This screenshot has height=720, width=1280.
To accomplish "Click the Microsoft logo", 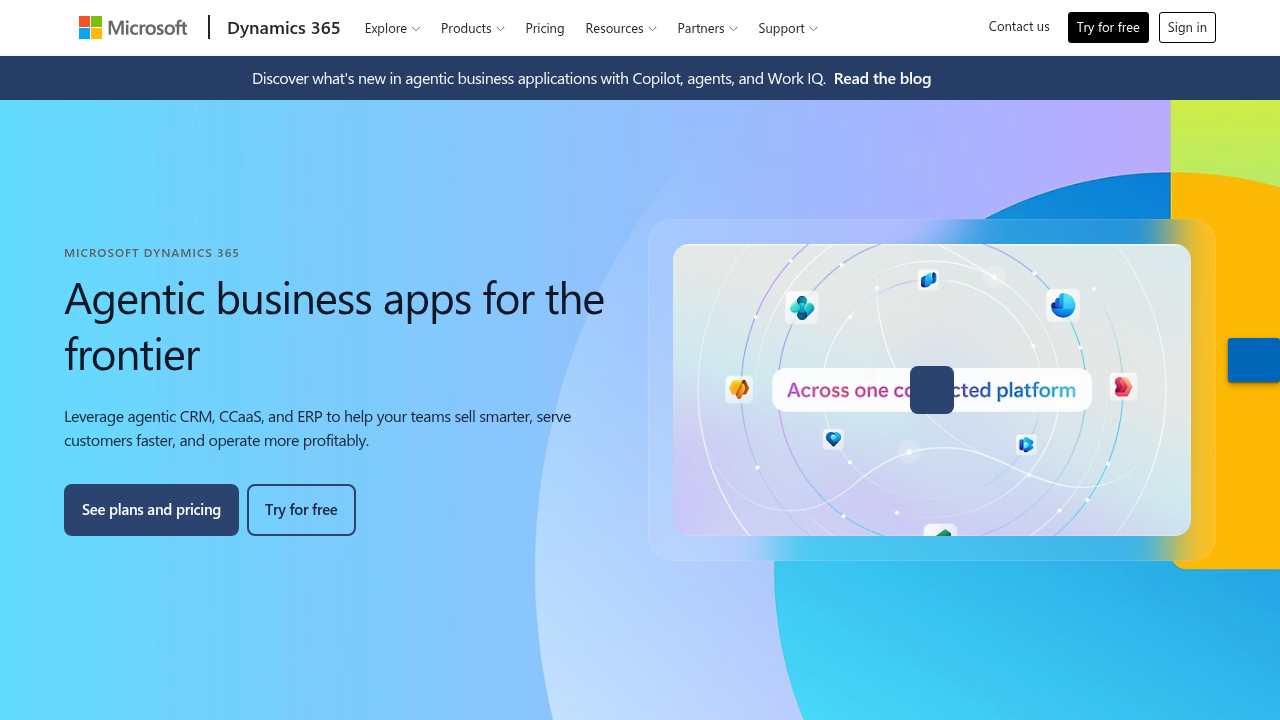I will 133,28.
